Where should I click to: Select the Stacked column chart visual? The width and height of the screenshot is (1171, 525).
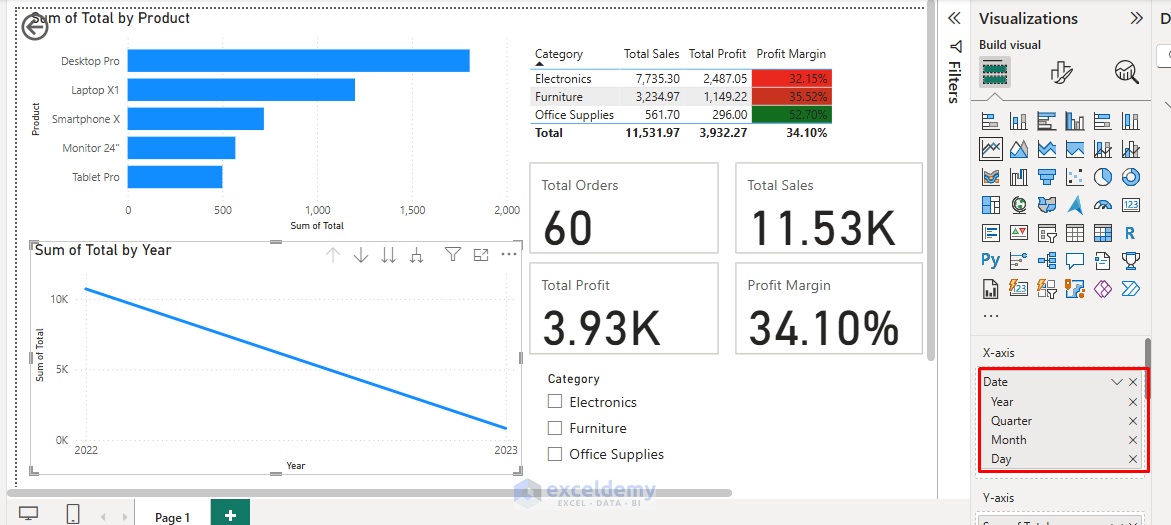pos(1019,121)
